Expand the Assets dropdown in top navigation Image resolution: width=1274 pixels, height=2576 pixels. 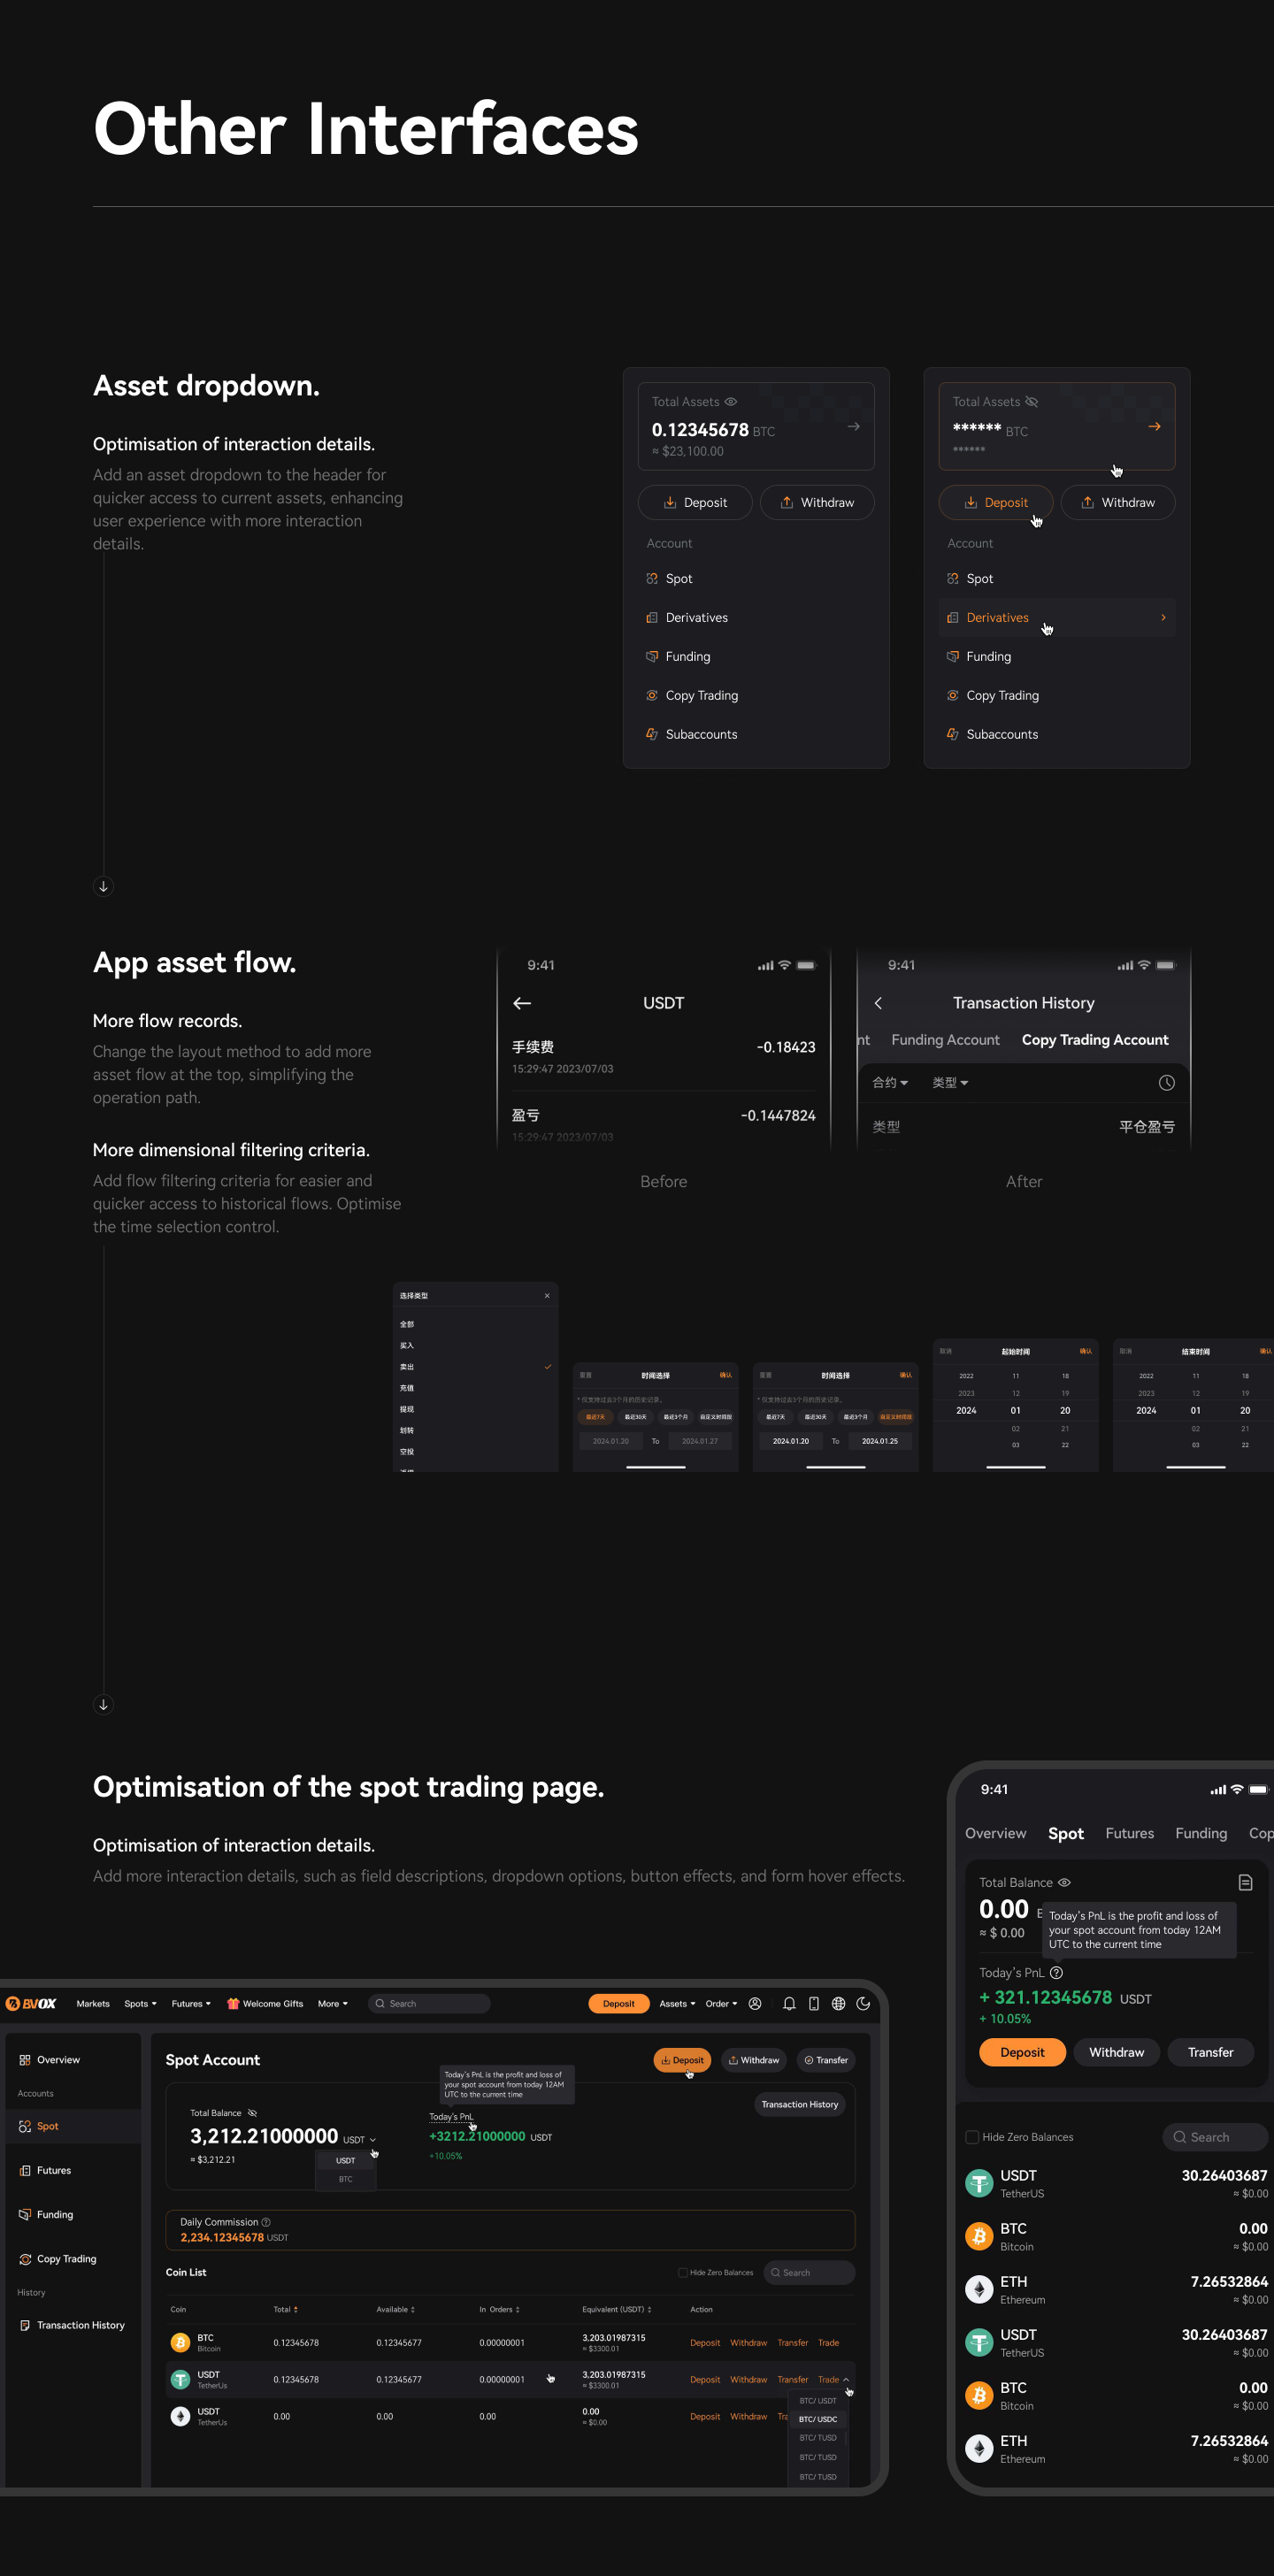tap(677, 2003)
